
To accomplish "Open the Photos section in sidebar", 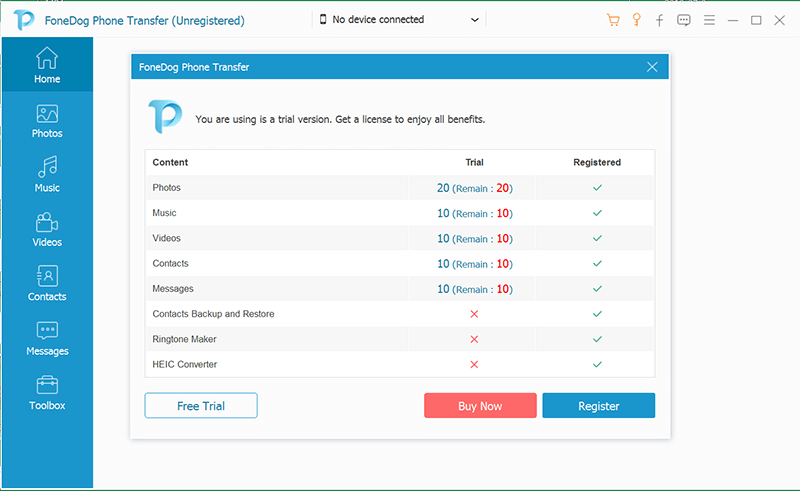I will [x=47, y=121].
